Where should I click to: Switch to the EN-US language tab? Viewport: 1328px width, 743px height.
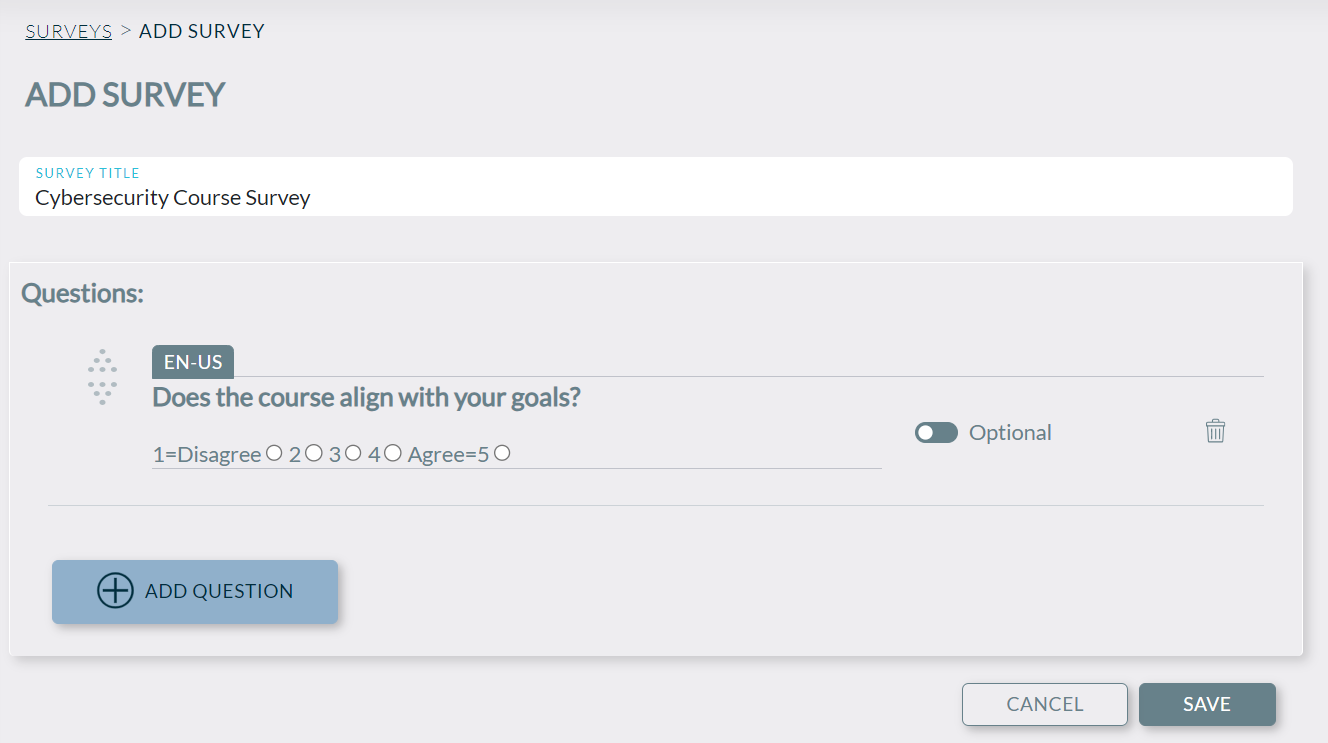[192, 361]
